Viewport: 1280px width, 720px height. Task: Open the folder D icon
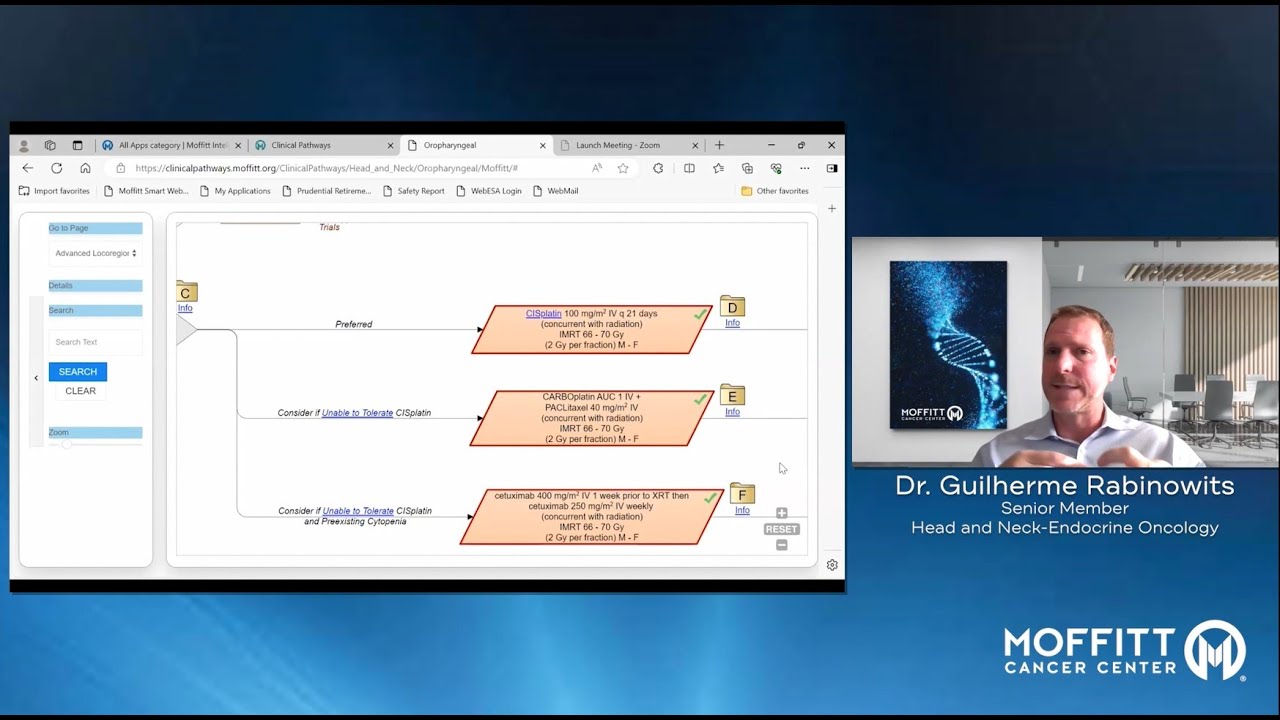coord(732,307)
